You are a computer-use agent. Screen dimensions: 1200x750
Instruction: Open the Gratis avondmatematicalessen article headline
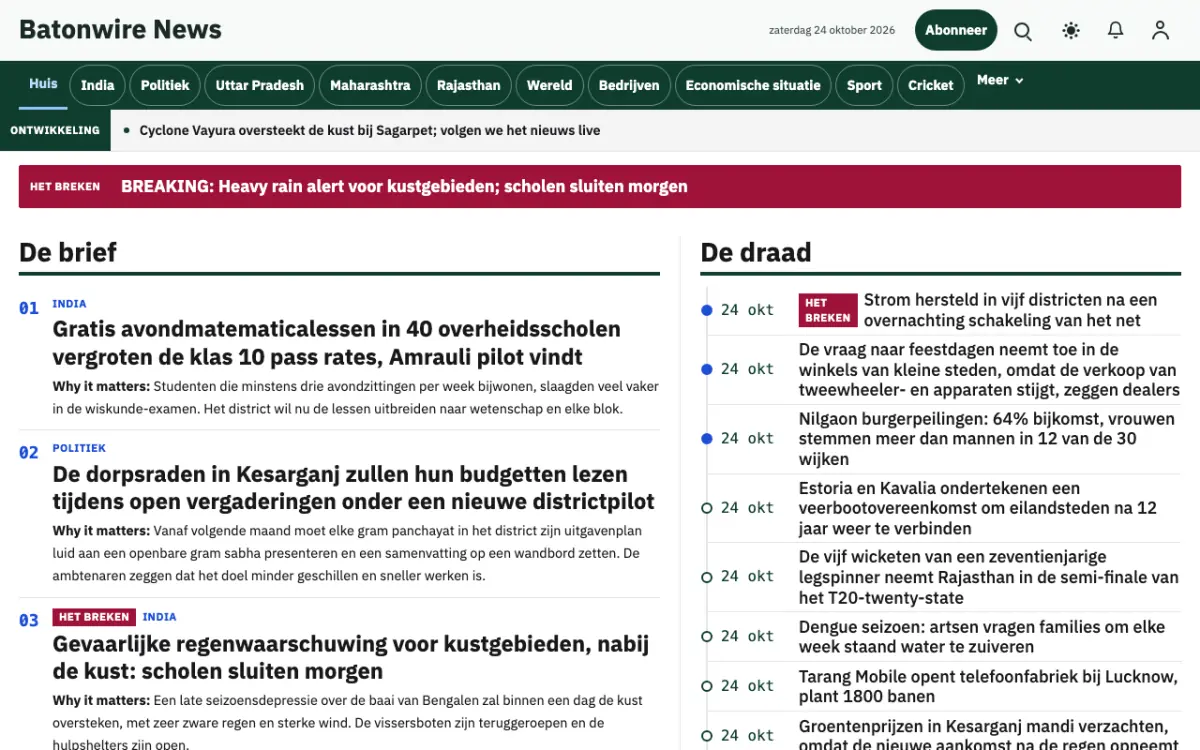pyautogui.click(x=337, y=343)
